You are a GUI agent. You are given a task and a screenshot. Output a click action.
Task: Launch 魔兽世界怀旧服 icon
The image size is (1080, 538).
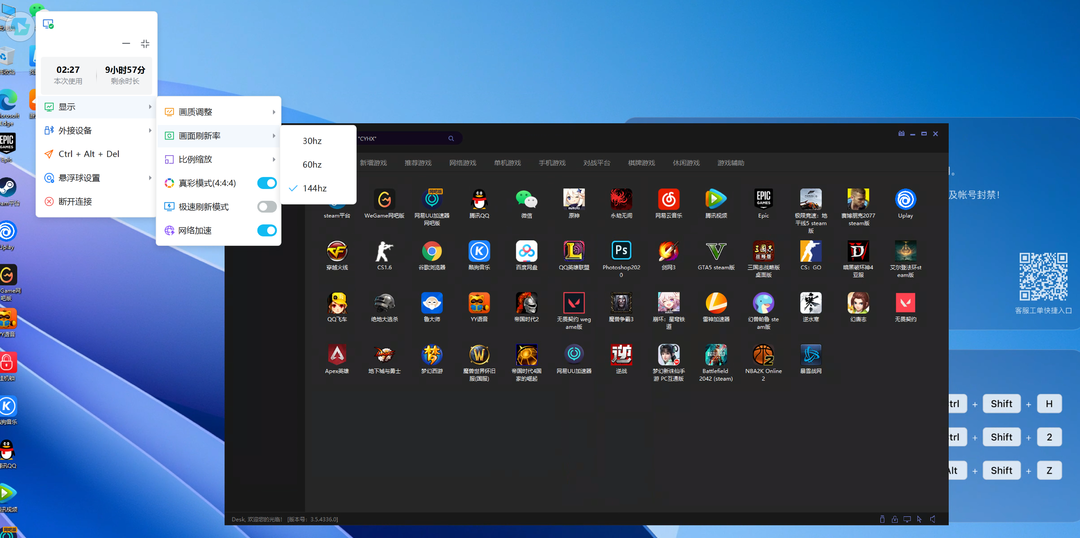479,354
